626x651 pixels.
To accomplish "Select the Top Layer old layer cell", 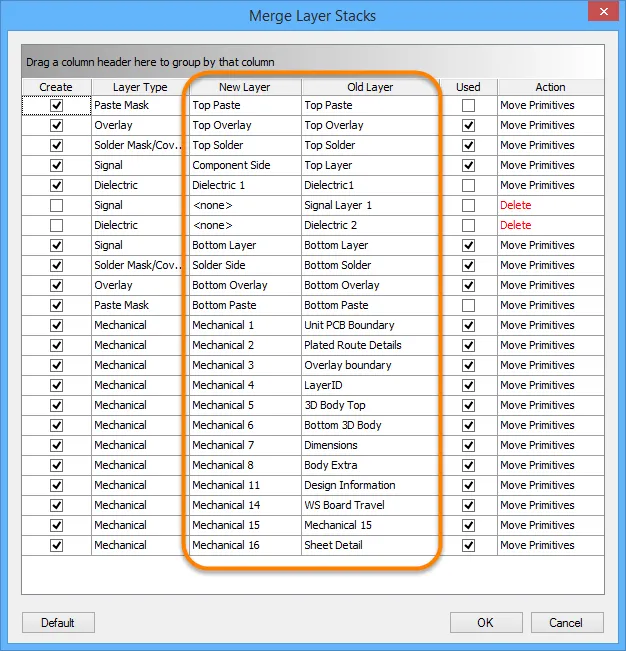I will pyautogui.click(x=370, y=165).
